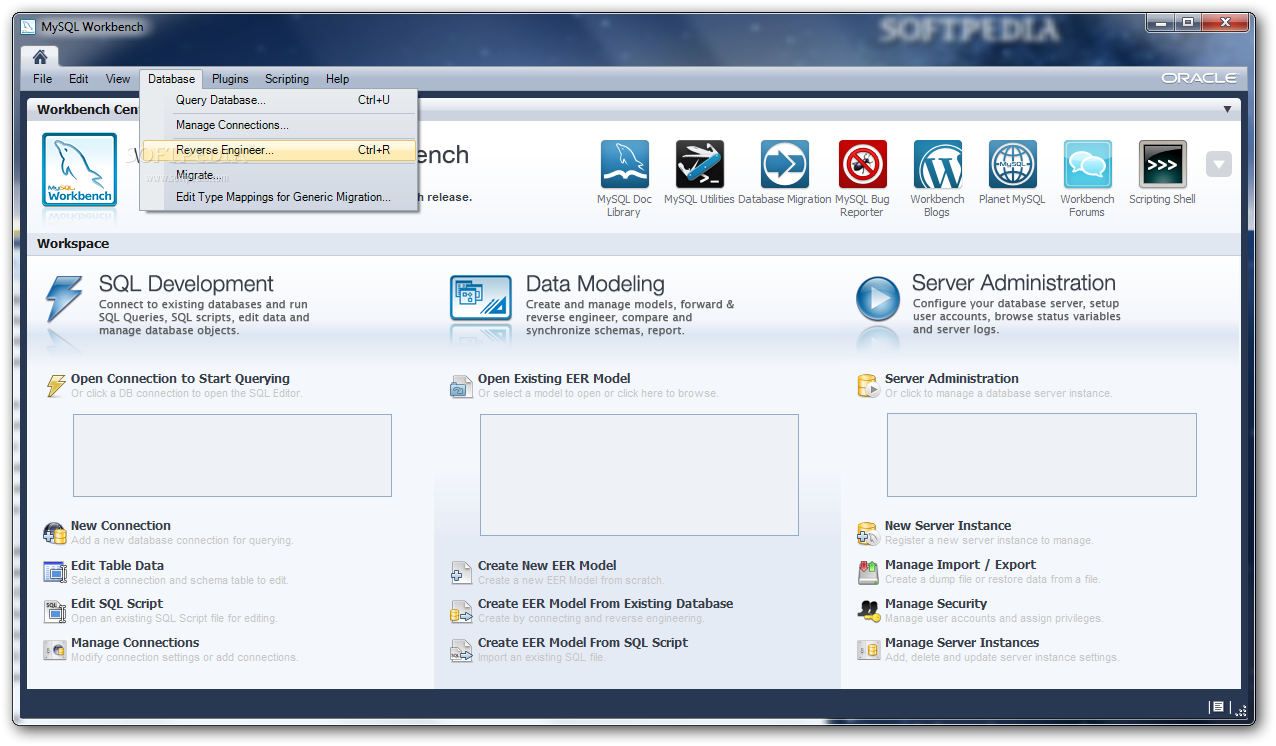Click the empty server instances list box

pos(1042,455)
